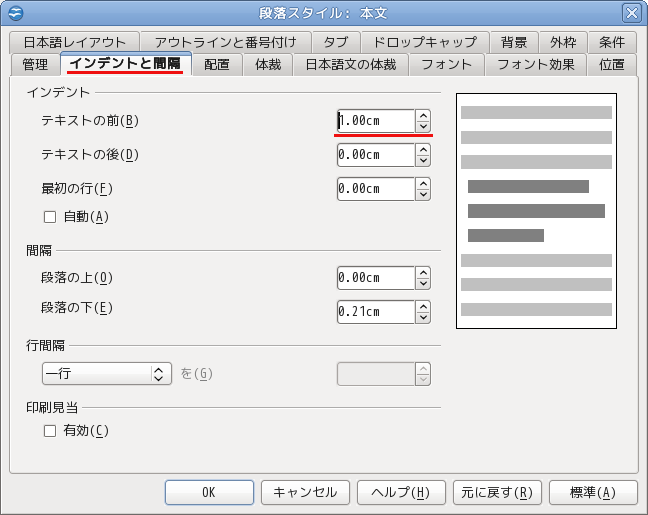Click the paragraph preview thumbnail
This screenshot has height=515, width=648.
tap(536, 211)
